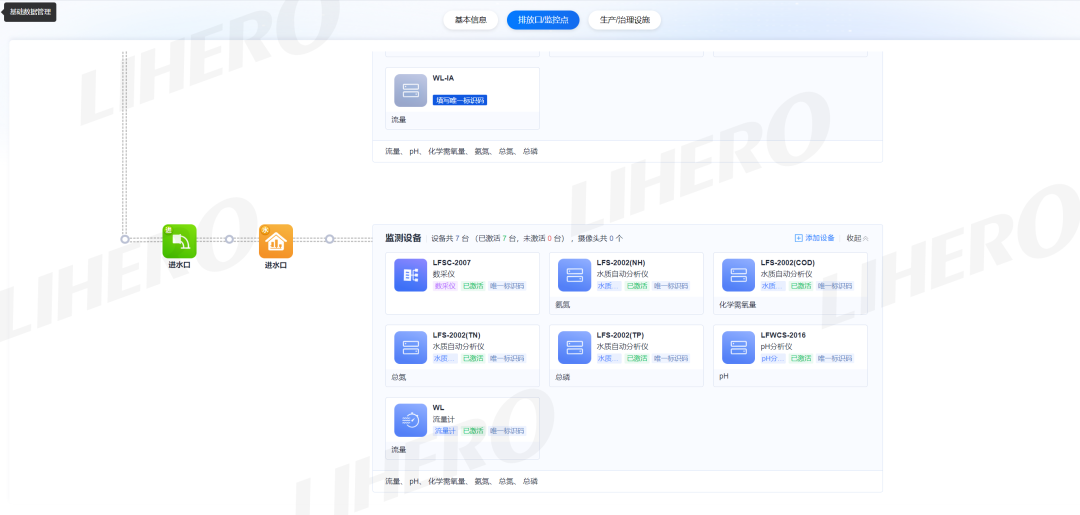Screen dimensions: 1080x515
Task: Open the 生产/治理设施 tab
Action: pyautogui.click(x=624, y=20)
